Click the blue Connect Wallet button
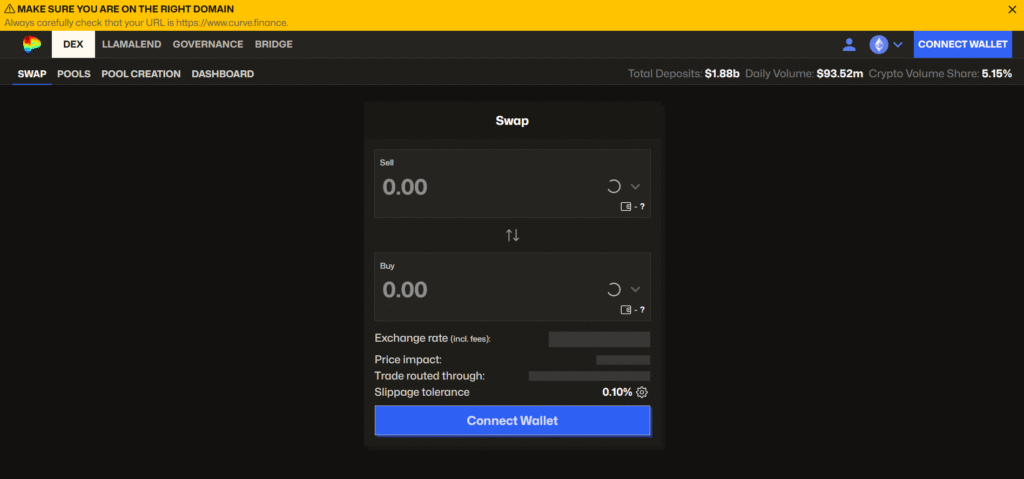Viewport: 1024px width, 479px height. (x=513, y=421)
